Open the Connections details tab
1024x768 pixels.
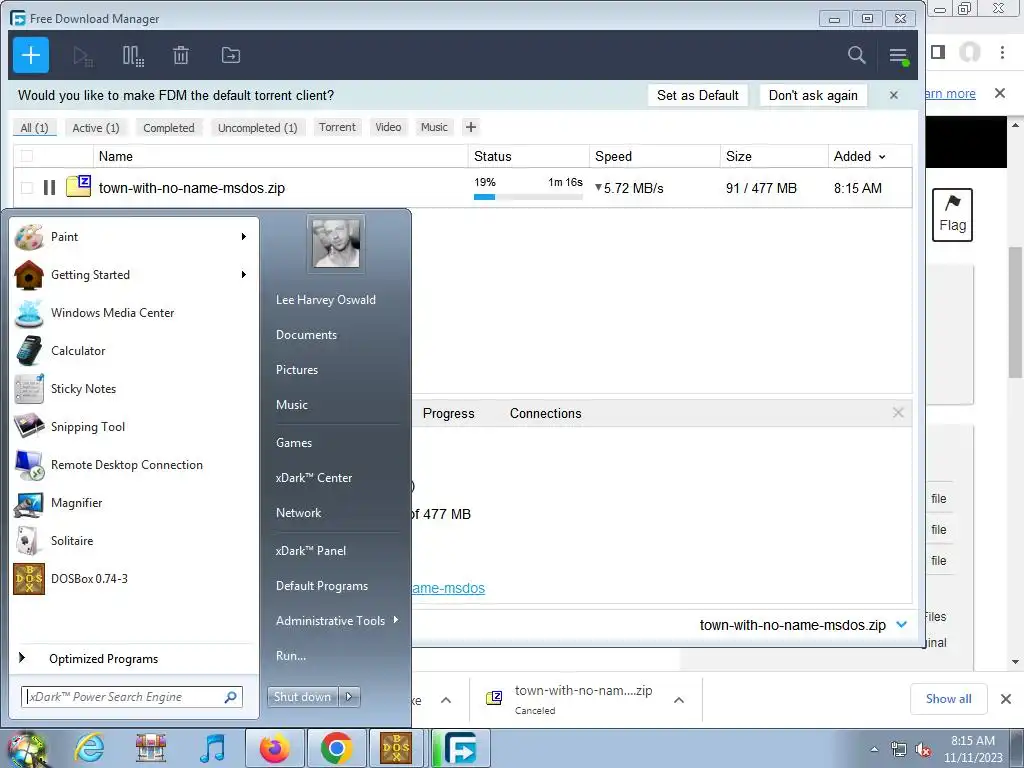tap(545, 413)
